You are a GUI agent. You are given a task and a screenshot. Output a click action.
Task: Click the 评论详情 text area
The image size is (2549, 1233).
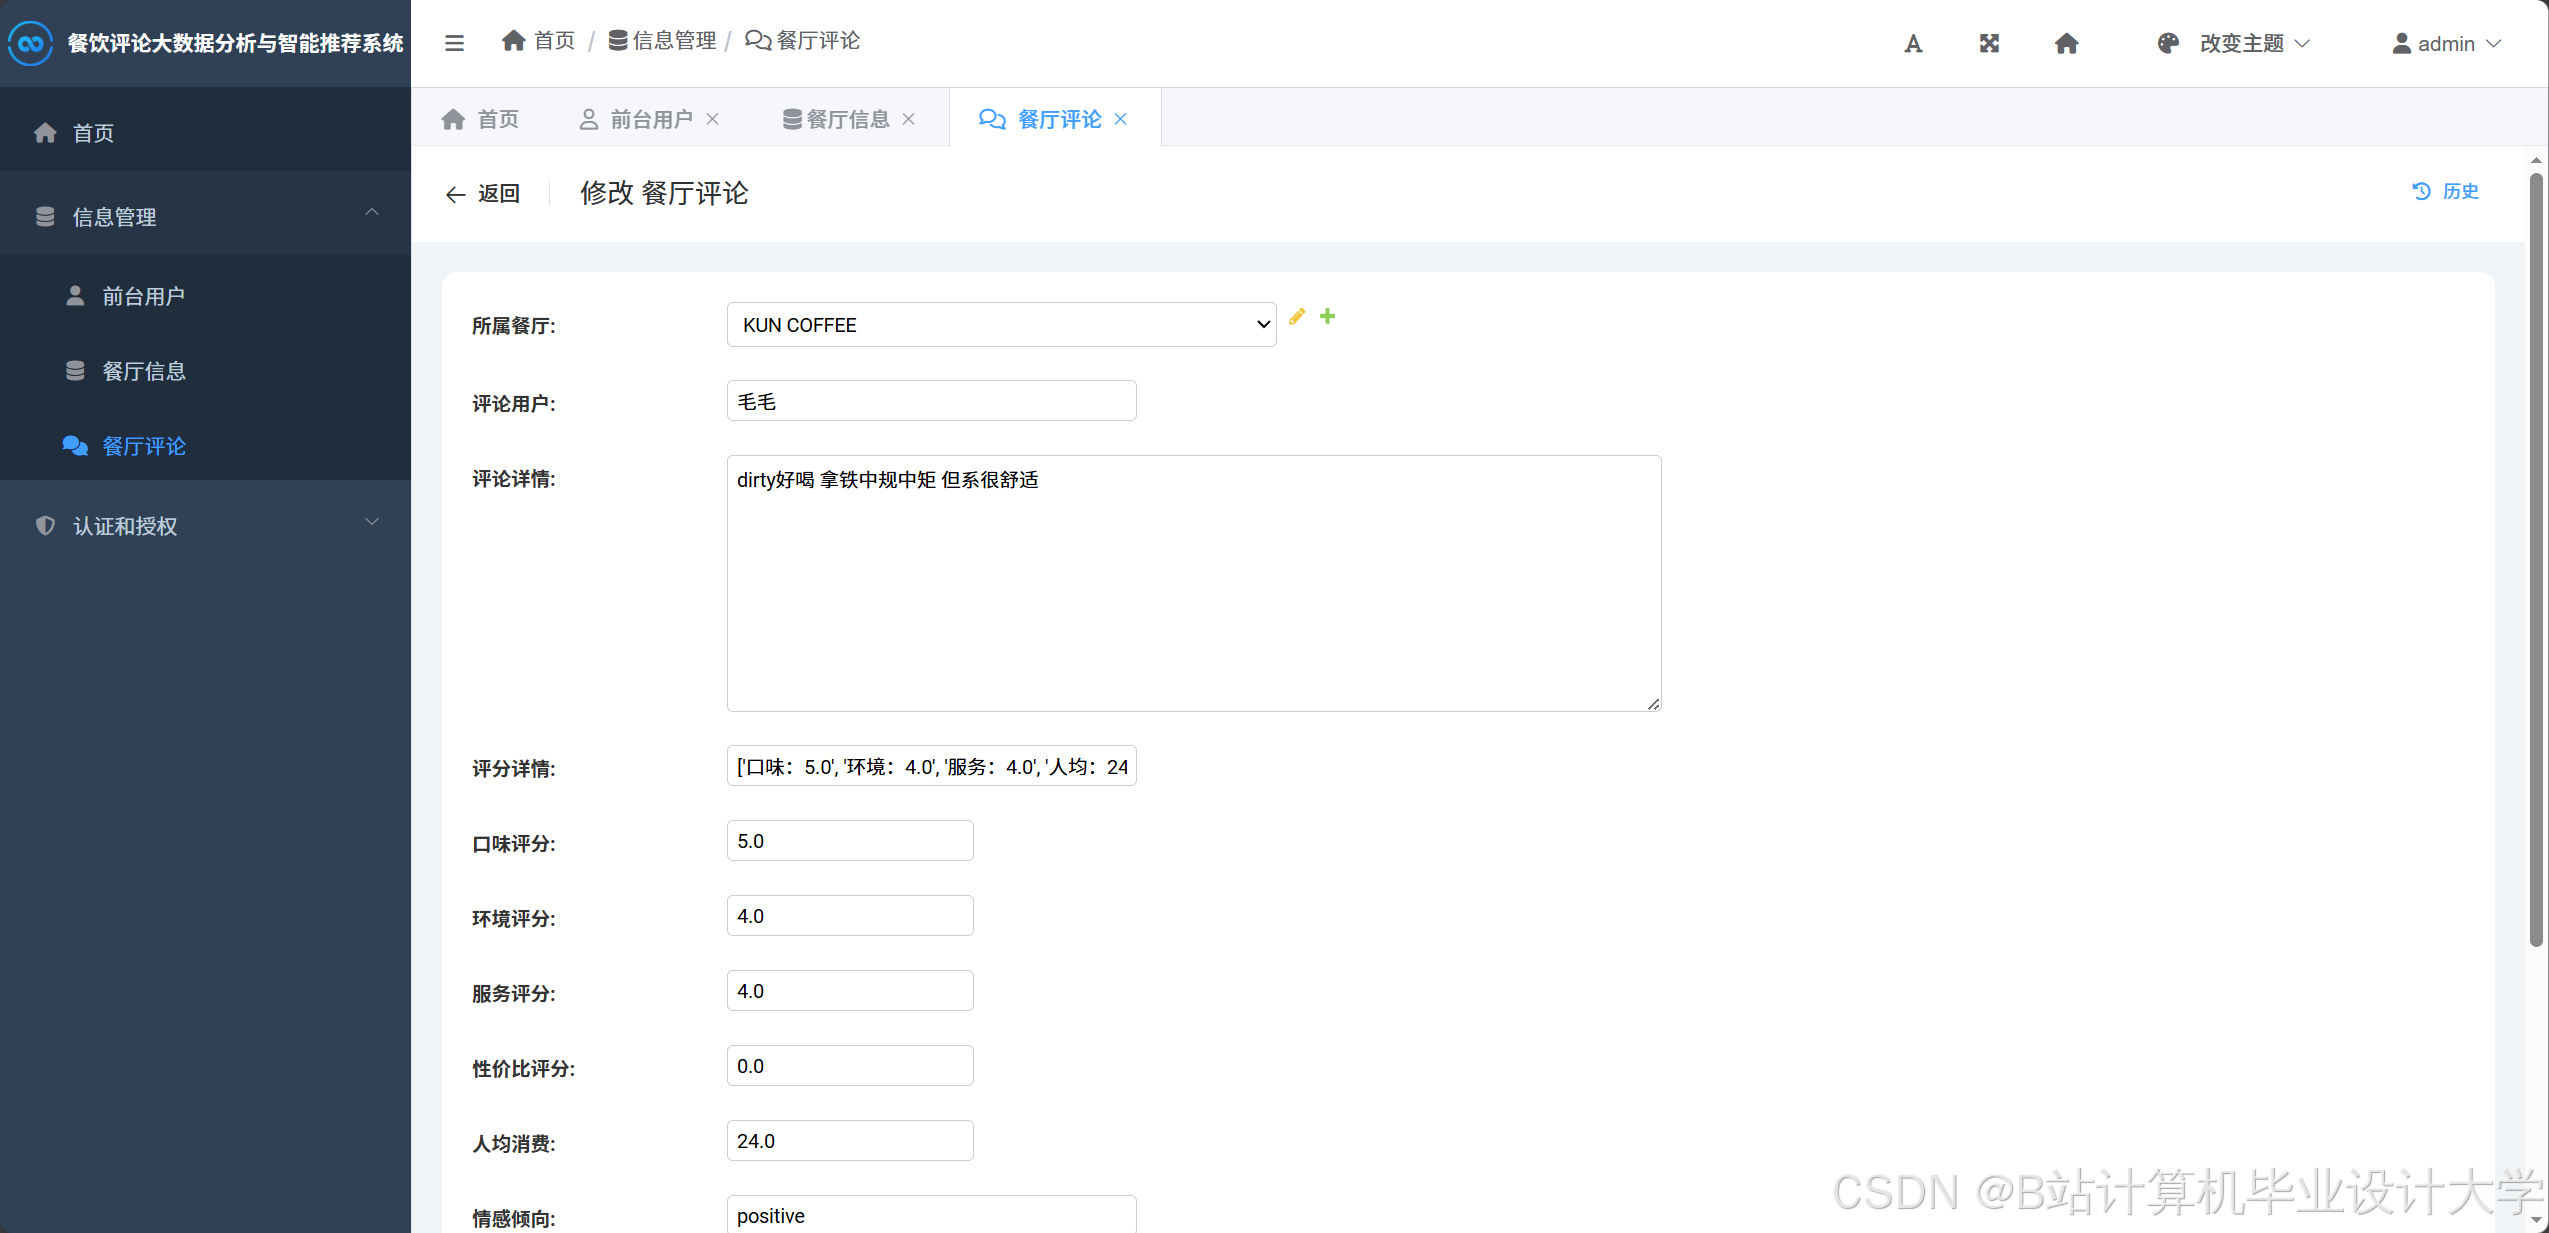pyautogui.click(x=1193, y=583)
